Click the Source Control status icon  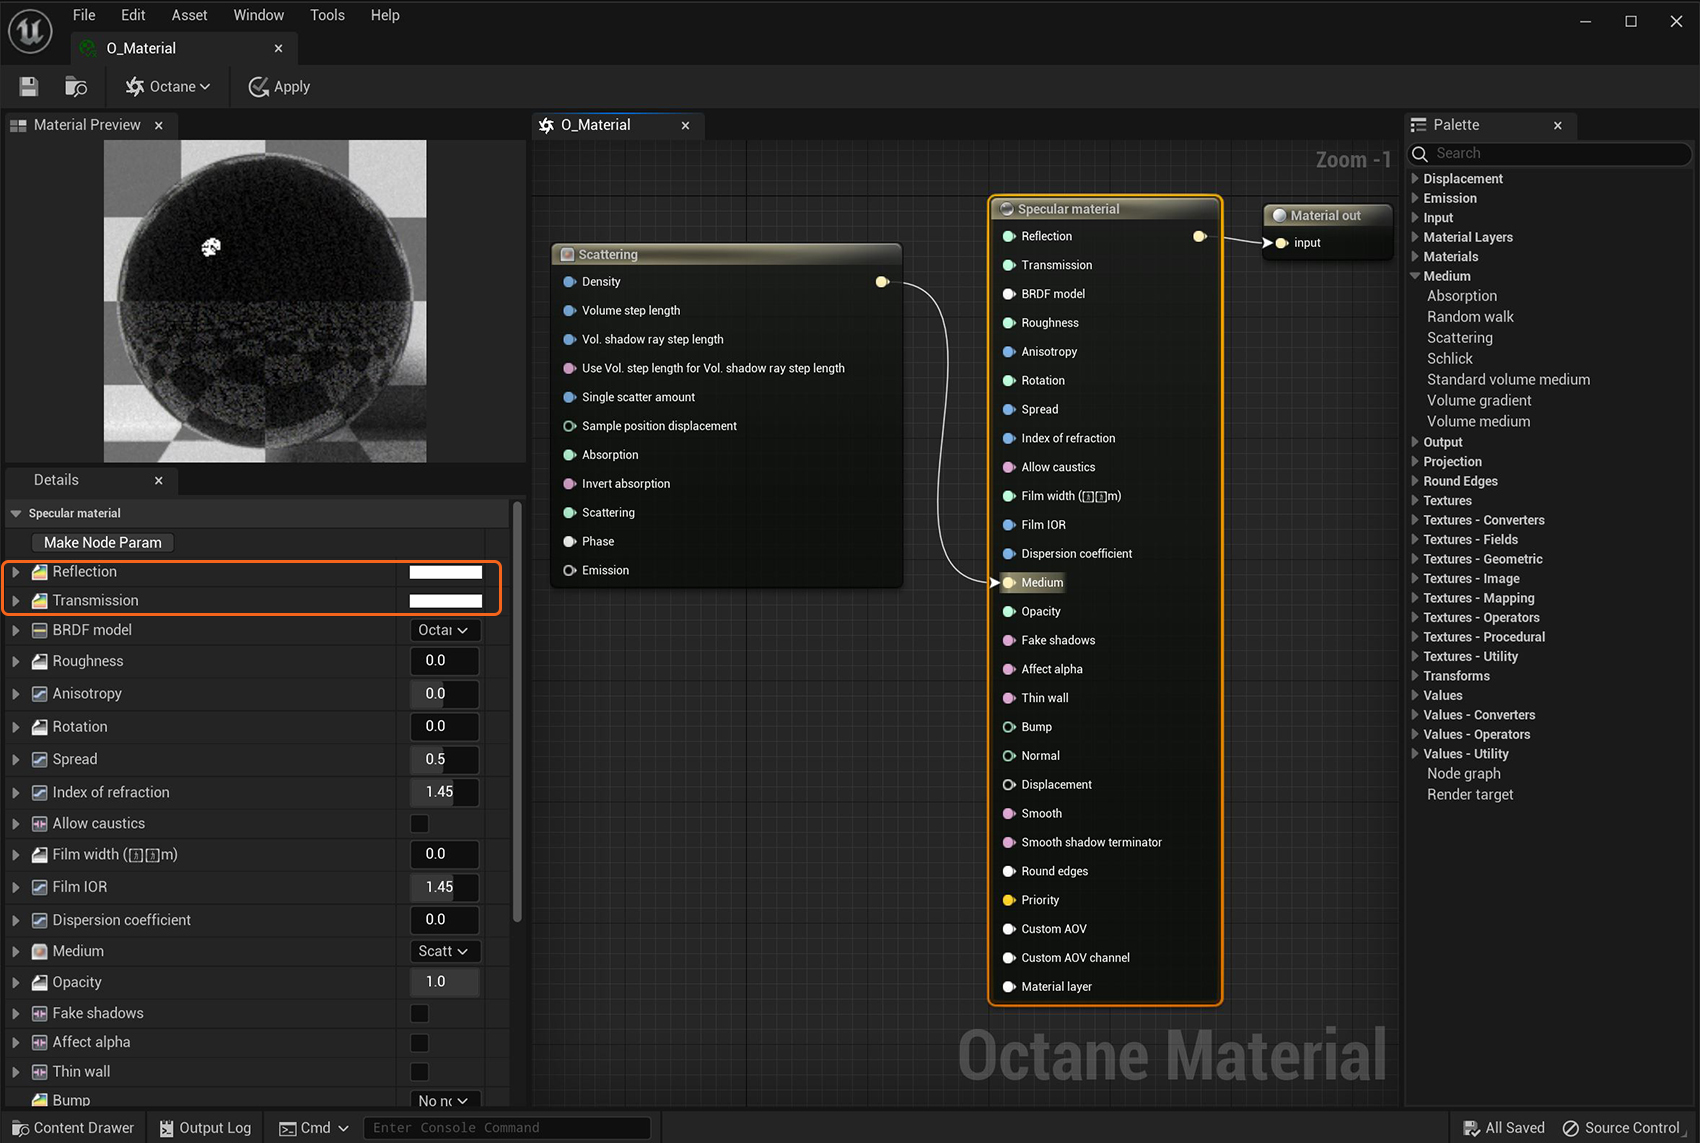click(x=1571, y=1128)
